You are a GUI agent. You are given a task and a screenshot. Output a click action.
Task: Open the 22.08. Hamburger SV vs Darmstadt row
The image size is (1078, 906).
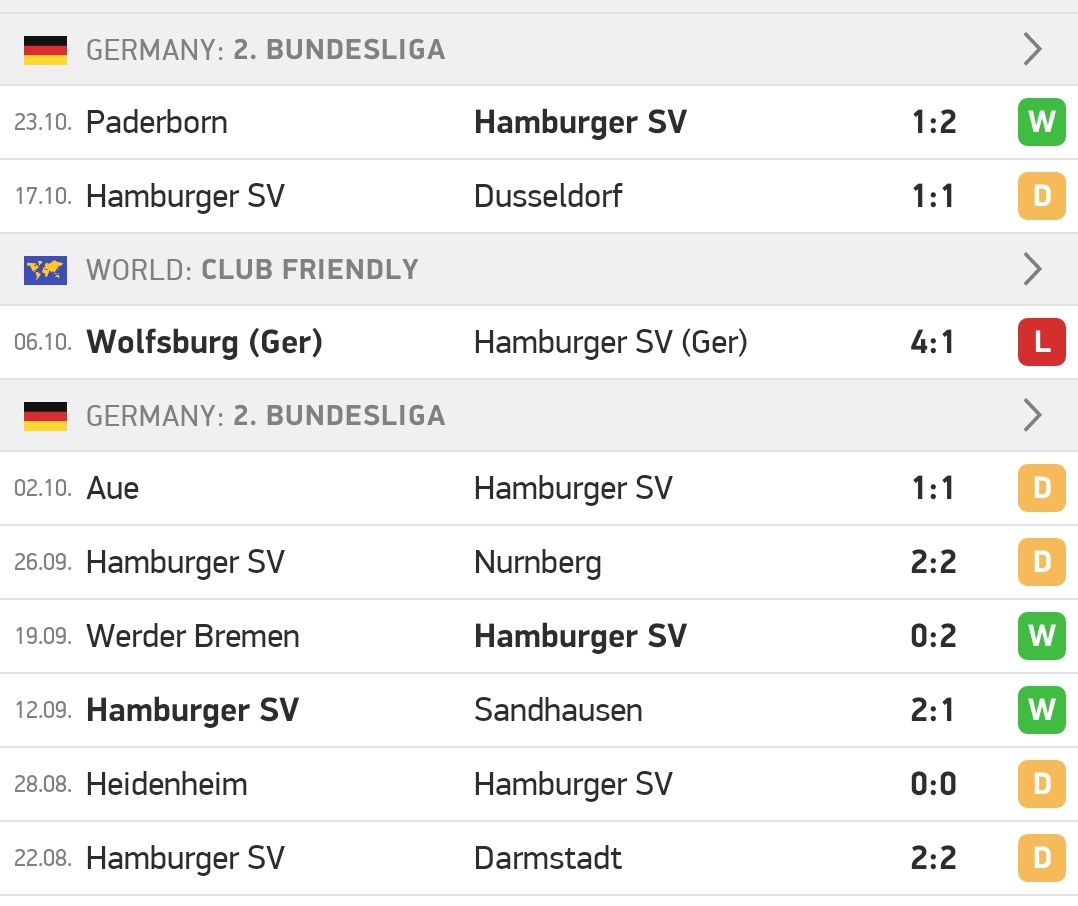click(x=539, y=858)
